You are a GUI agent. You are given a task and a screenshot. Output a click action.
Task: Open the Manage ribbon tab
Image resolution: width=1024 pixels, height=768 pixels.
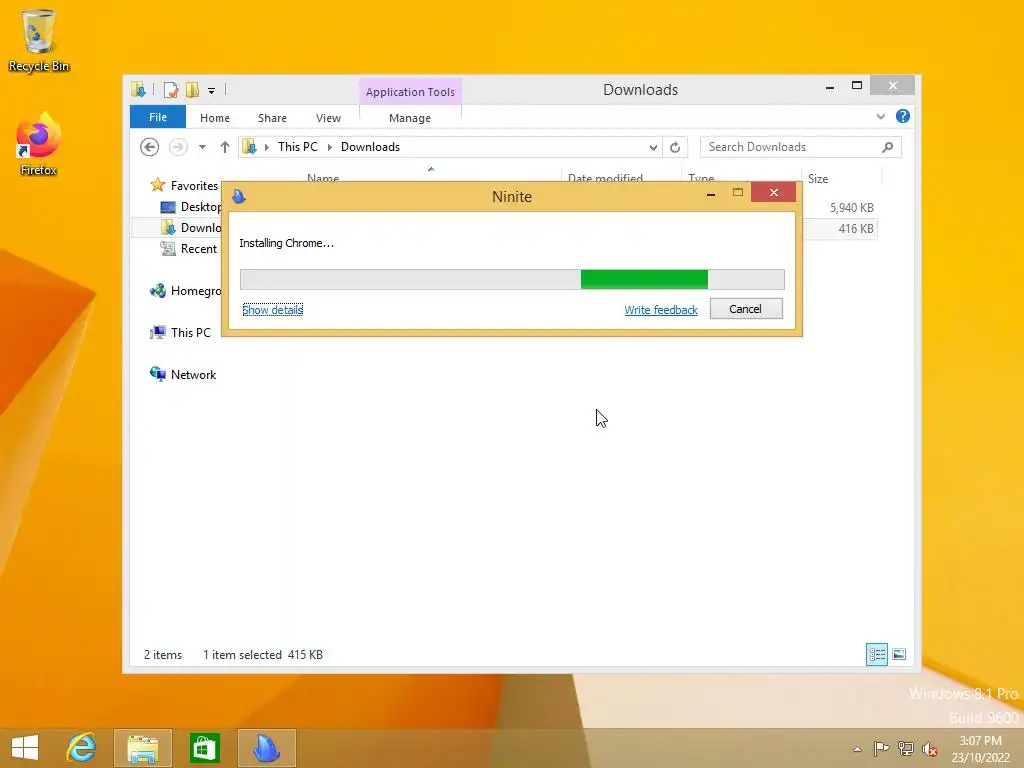410,118
